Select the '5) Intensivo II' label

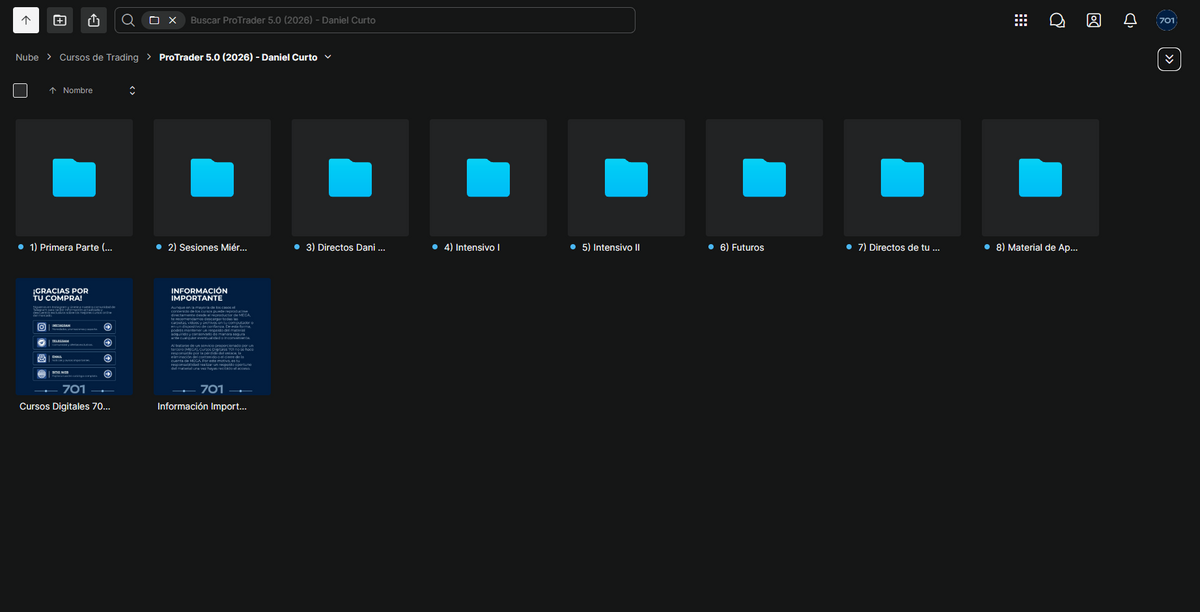point(610,247)
